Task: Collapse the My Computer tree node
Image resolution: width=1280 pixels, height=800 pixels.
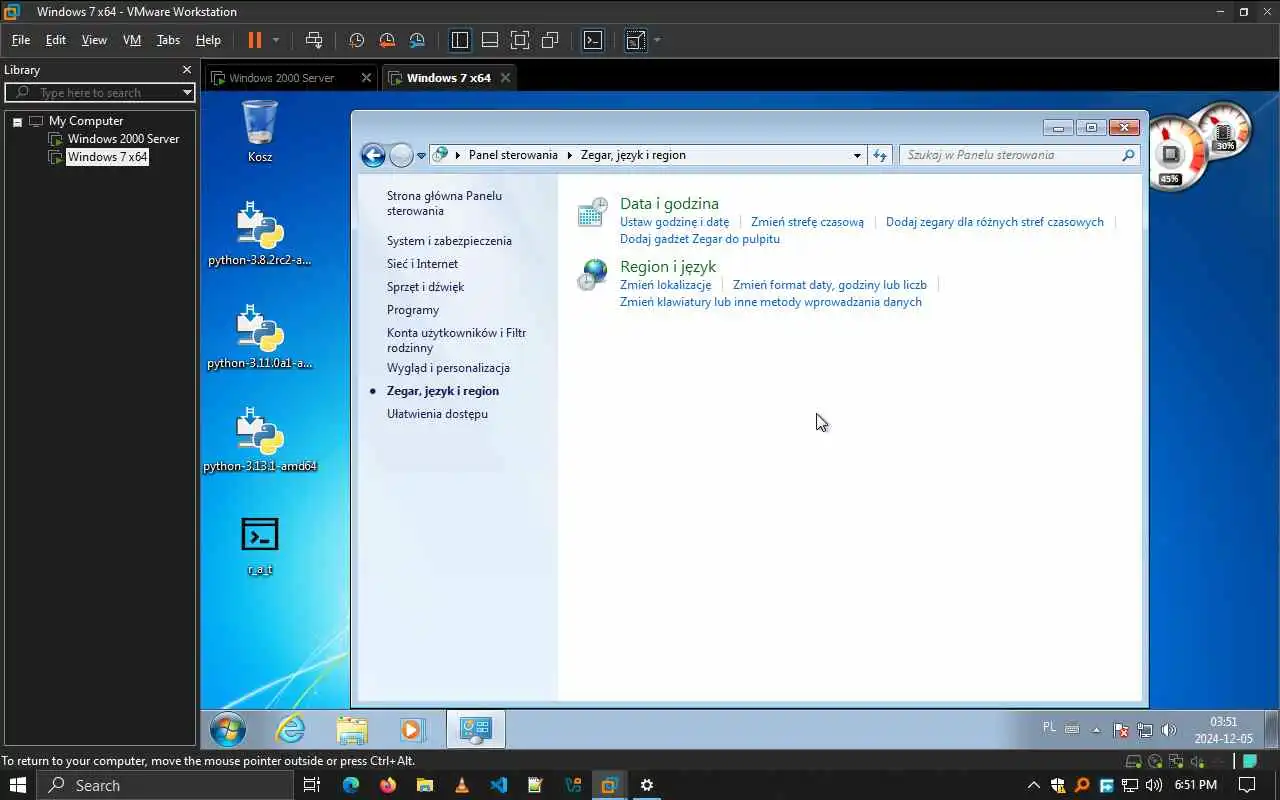Action: pyautogui.click(x=17, y=121)
